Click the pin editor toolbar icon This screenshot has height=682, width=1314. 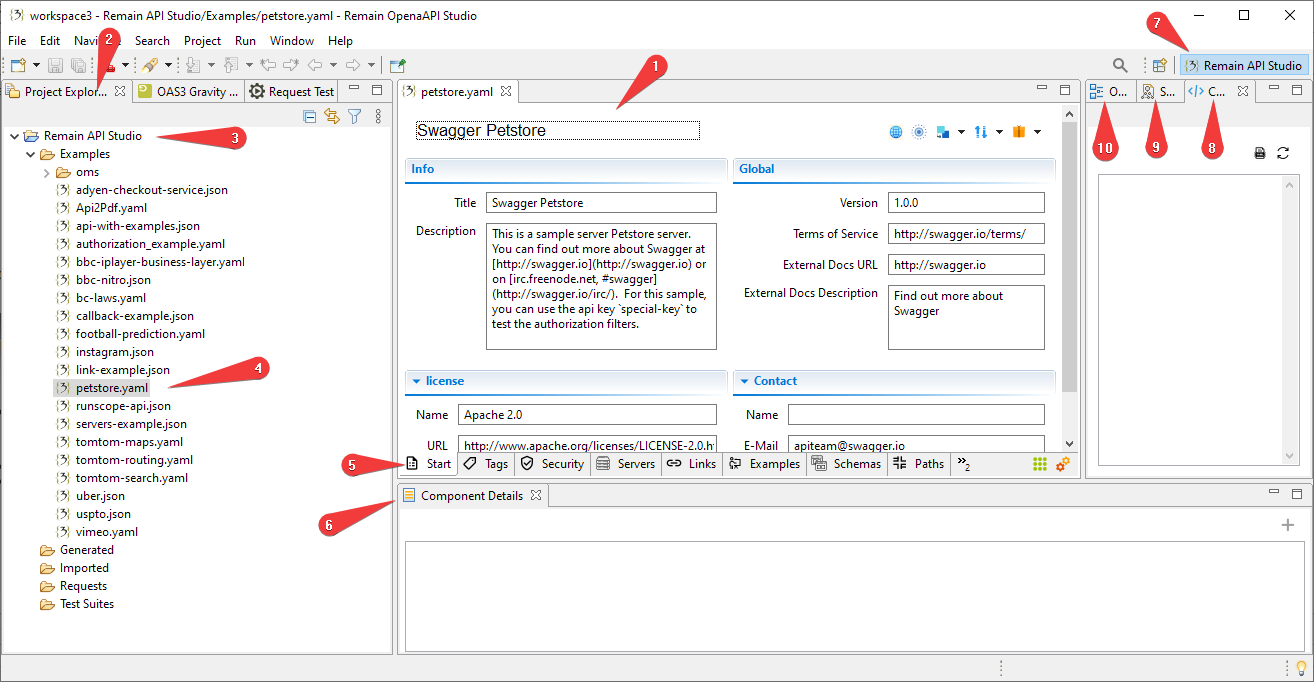pyautogui.click(x=398, y=65)
